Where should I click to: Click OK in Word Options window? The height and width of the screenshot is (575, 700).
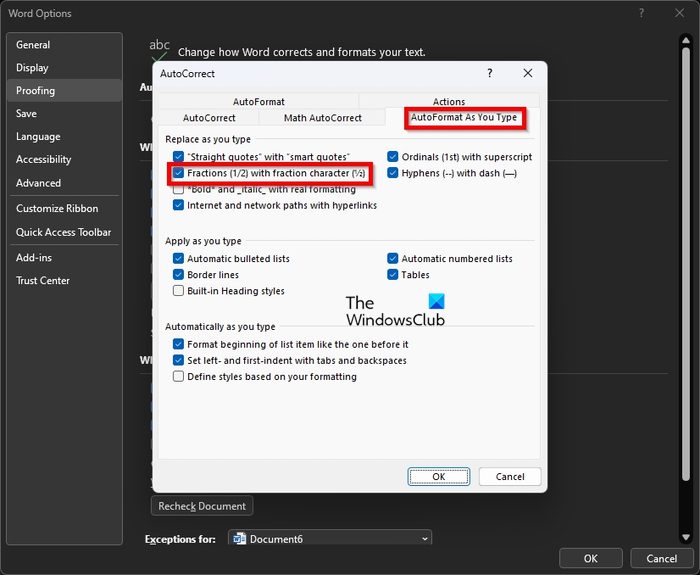click(591, 558)
